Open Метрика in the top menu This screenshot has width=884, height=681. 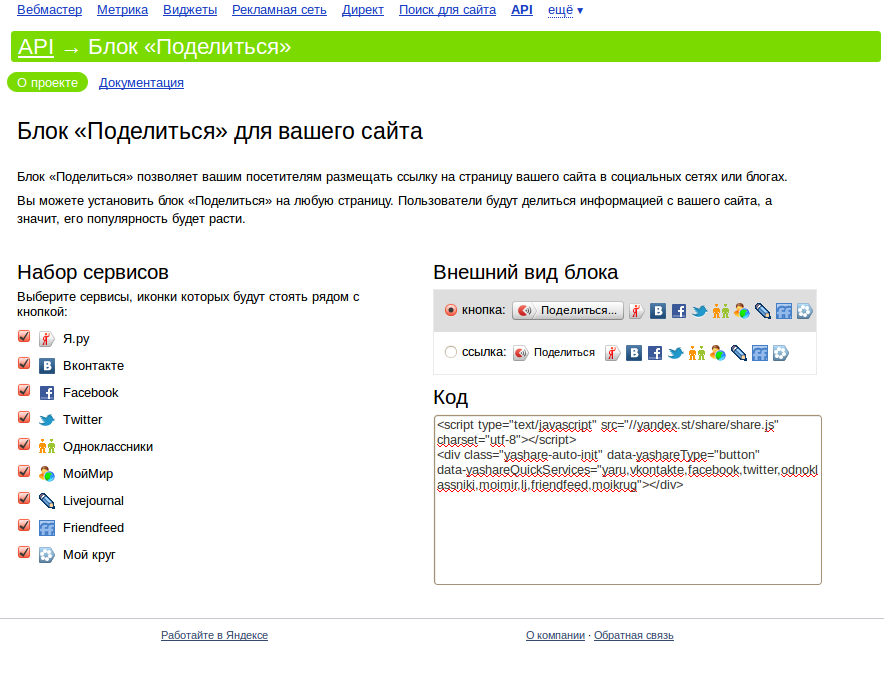coord(123,10)
